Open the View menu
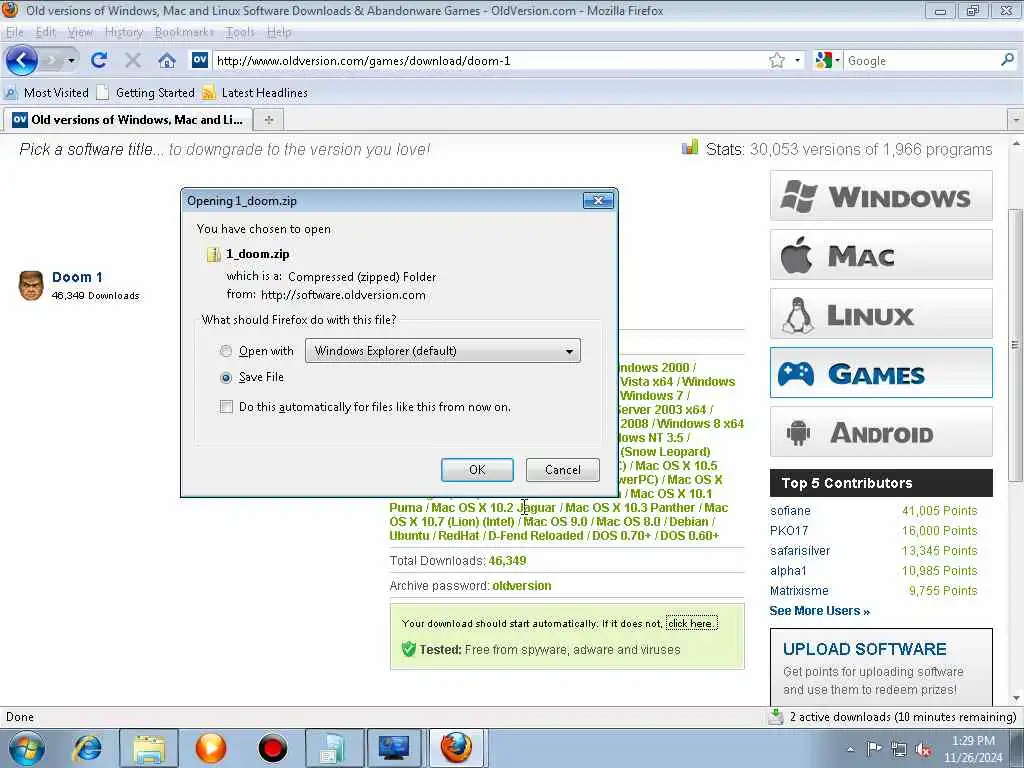 80,32
